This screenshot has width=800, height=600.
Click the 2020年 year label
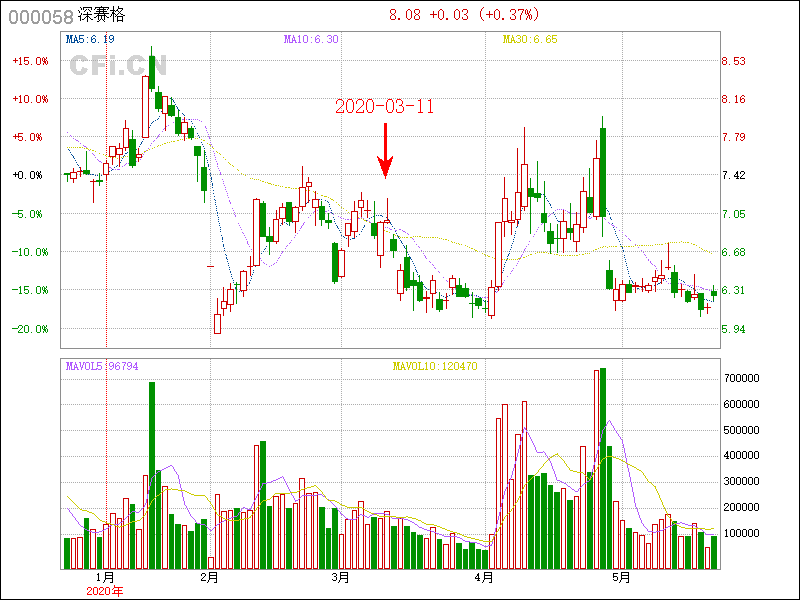point(105,591)
